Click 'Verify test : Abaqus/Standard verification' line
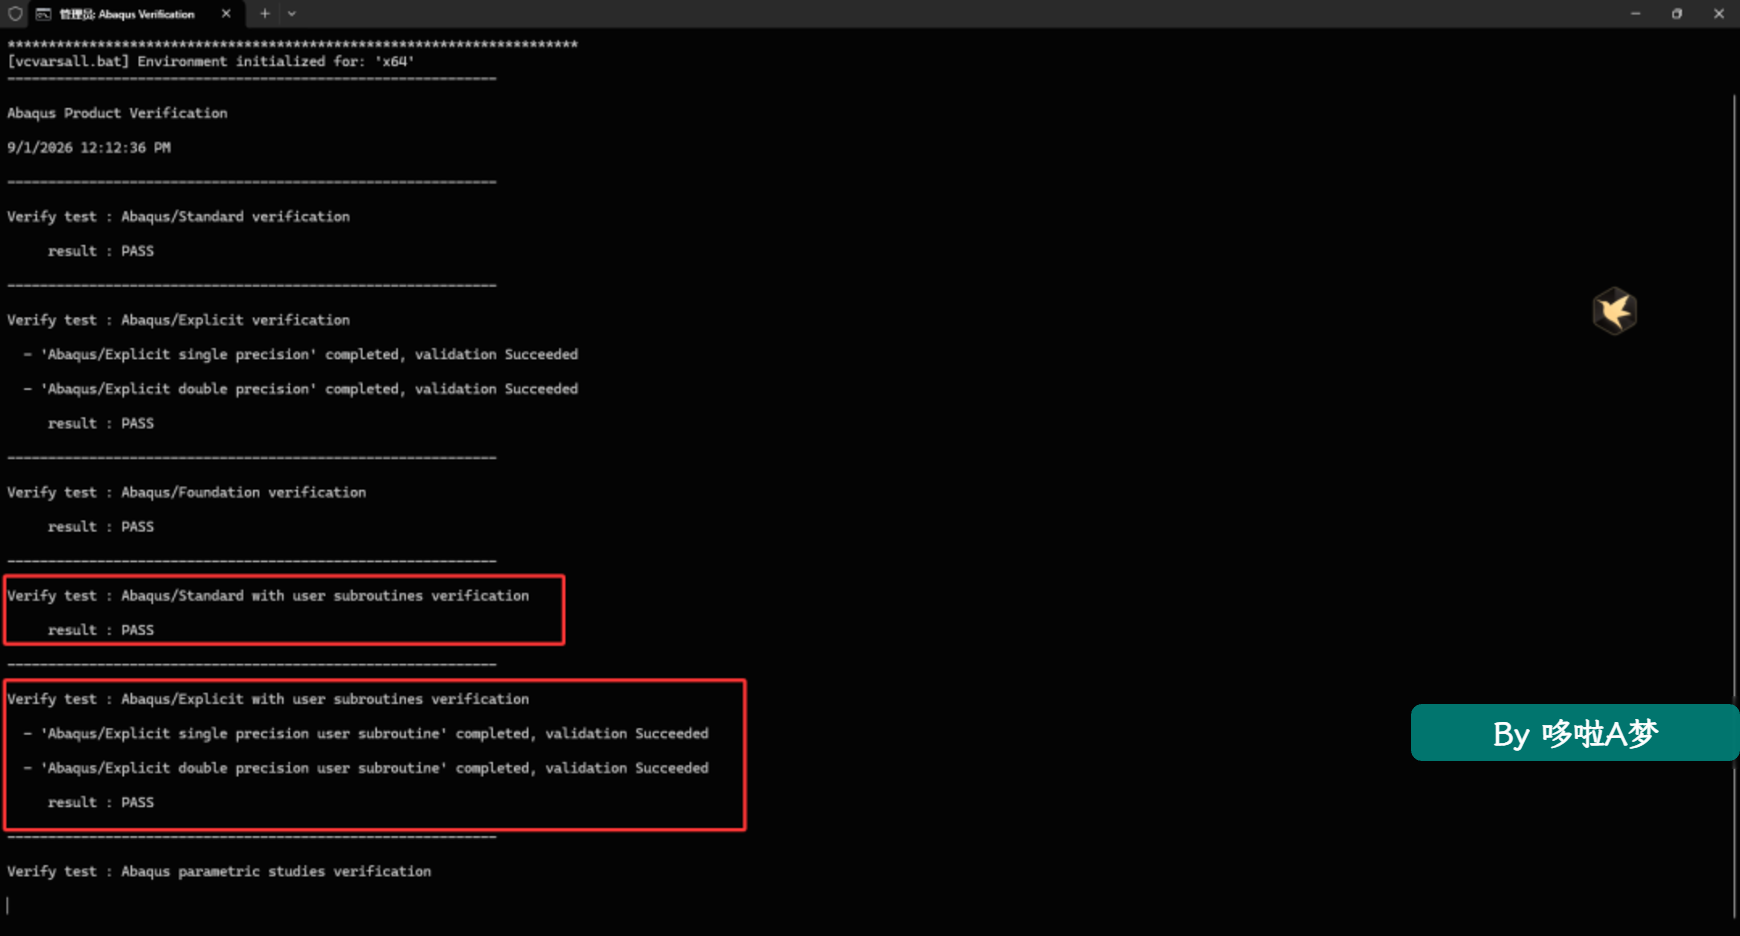The width and height of the screenshot is (1740, 936). pyautogui.click(x=179, y=216)
